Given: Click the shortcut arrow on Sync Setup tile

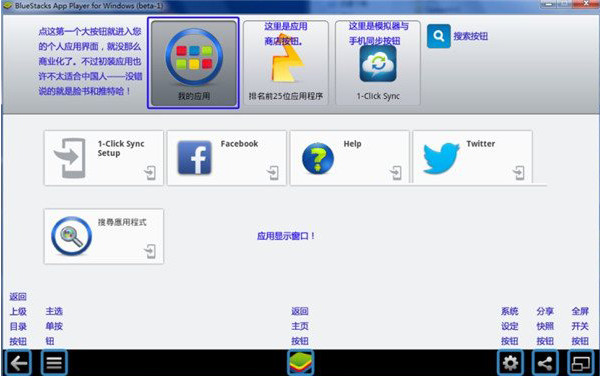Looking at the screenshot, I should [150, 173].
